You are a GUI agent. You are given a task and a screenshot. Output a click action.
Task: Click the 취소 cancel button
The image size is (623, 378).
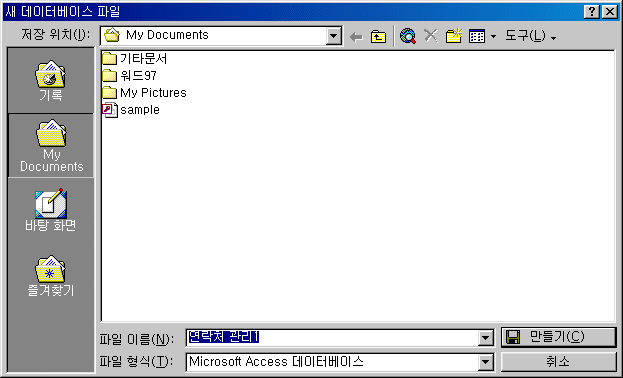[558, 362]
